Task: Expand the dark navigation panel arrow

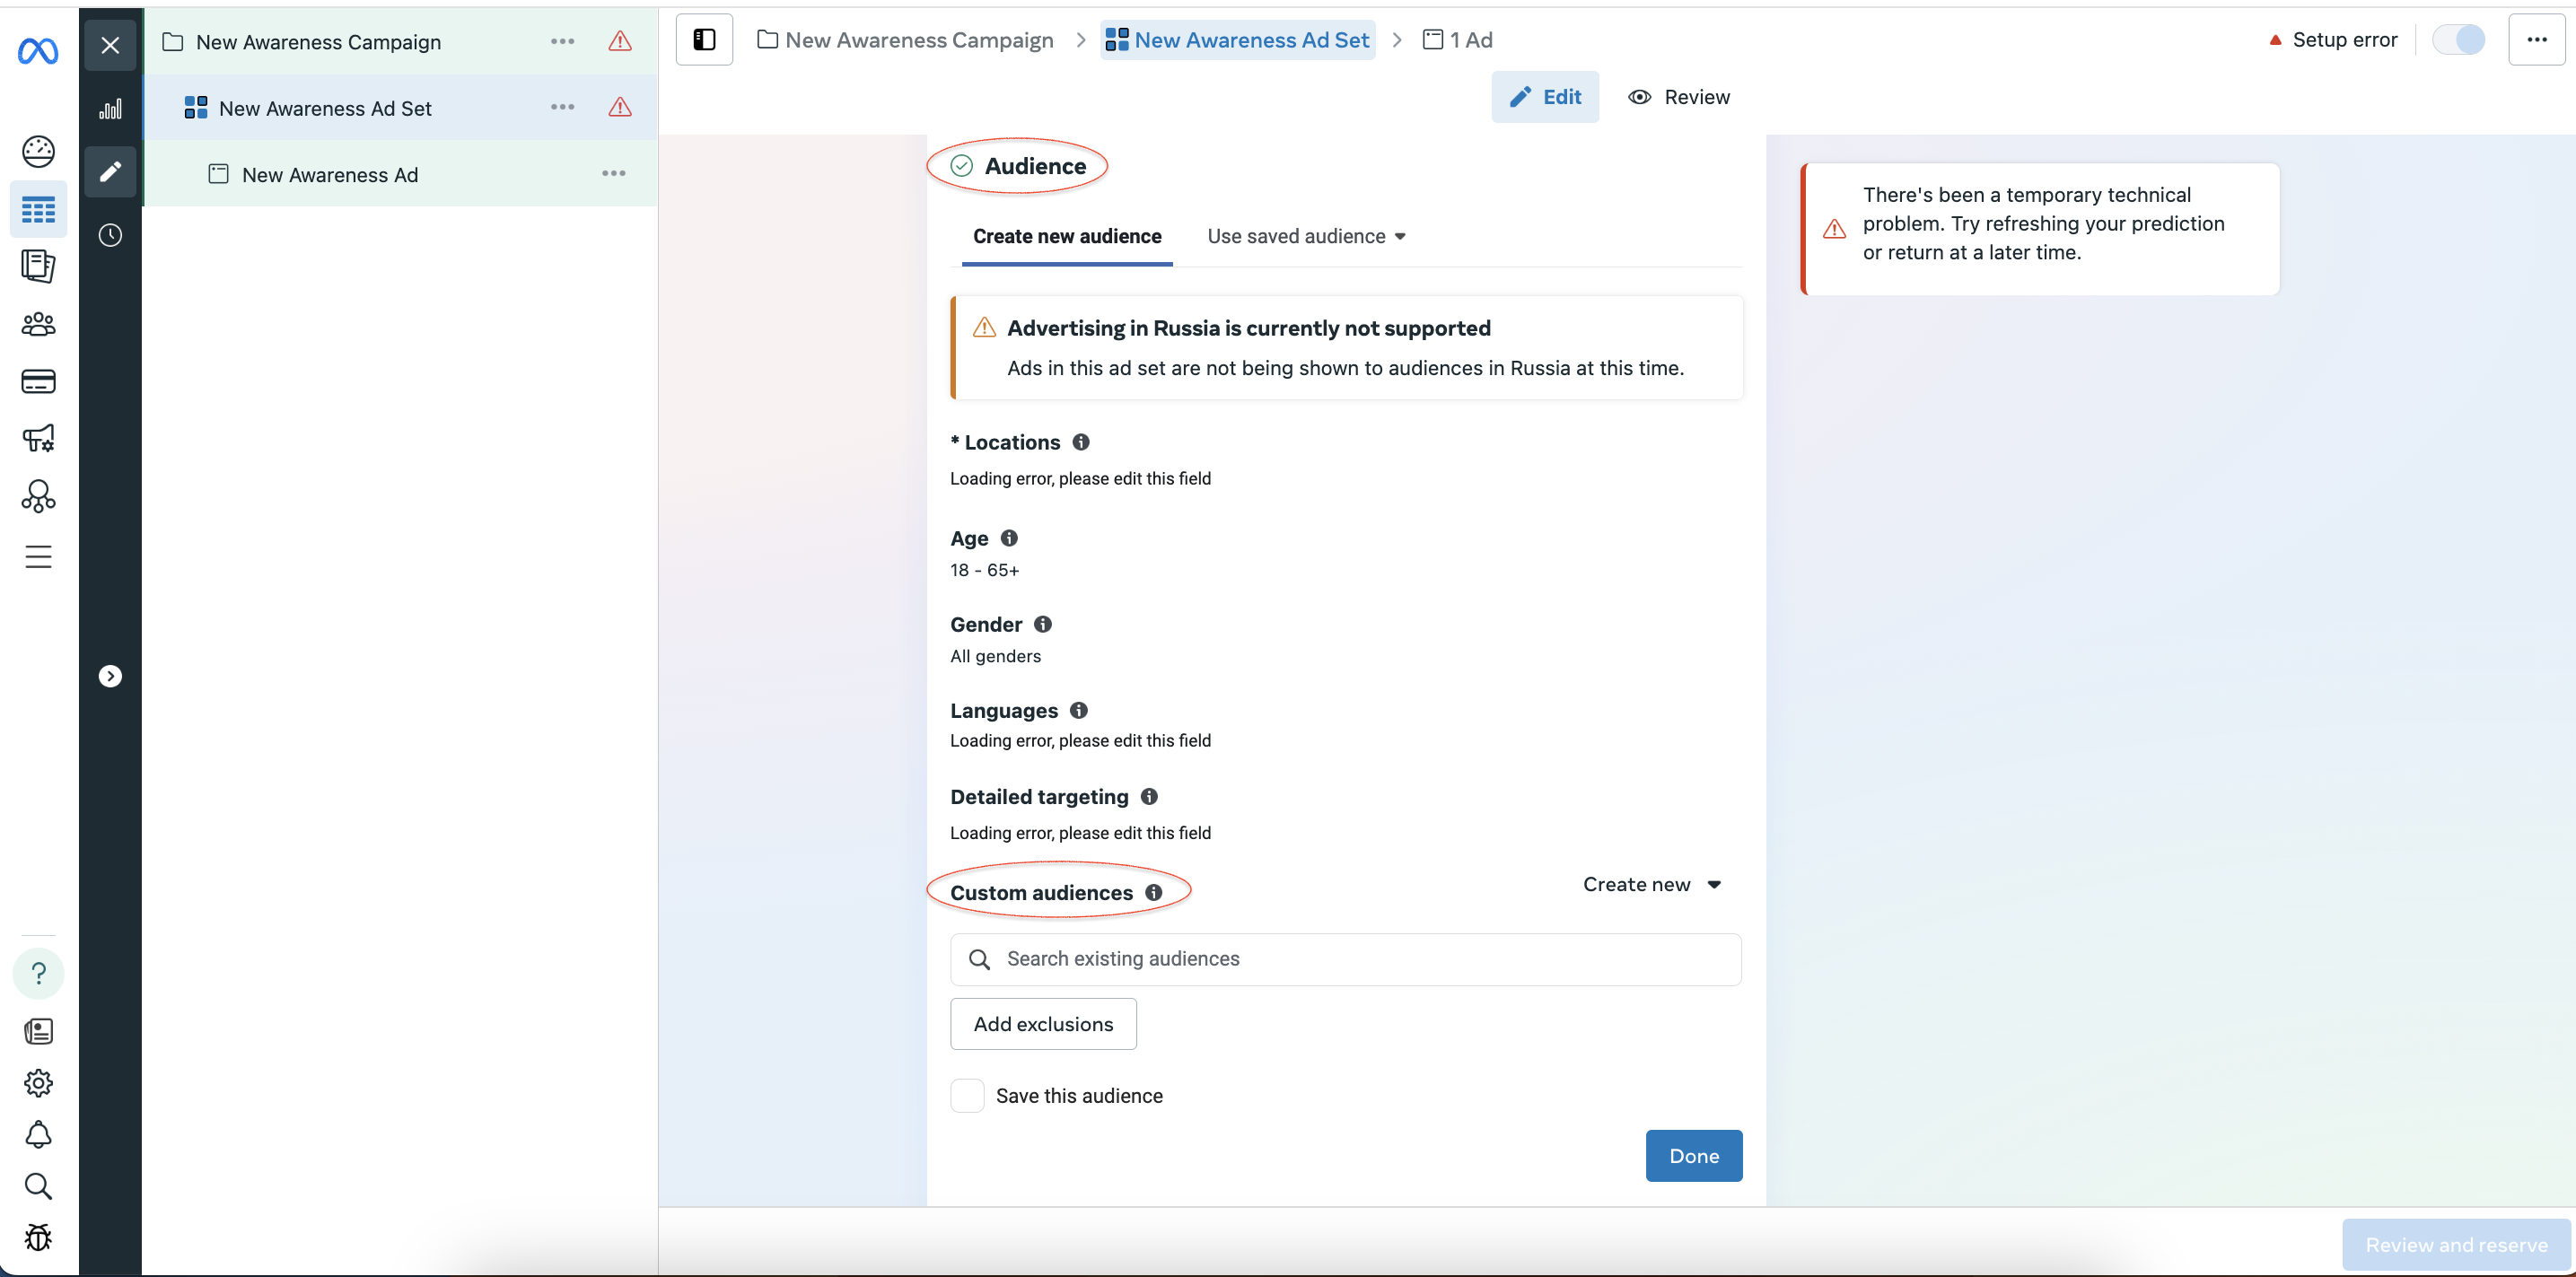Action: [110, 676]
